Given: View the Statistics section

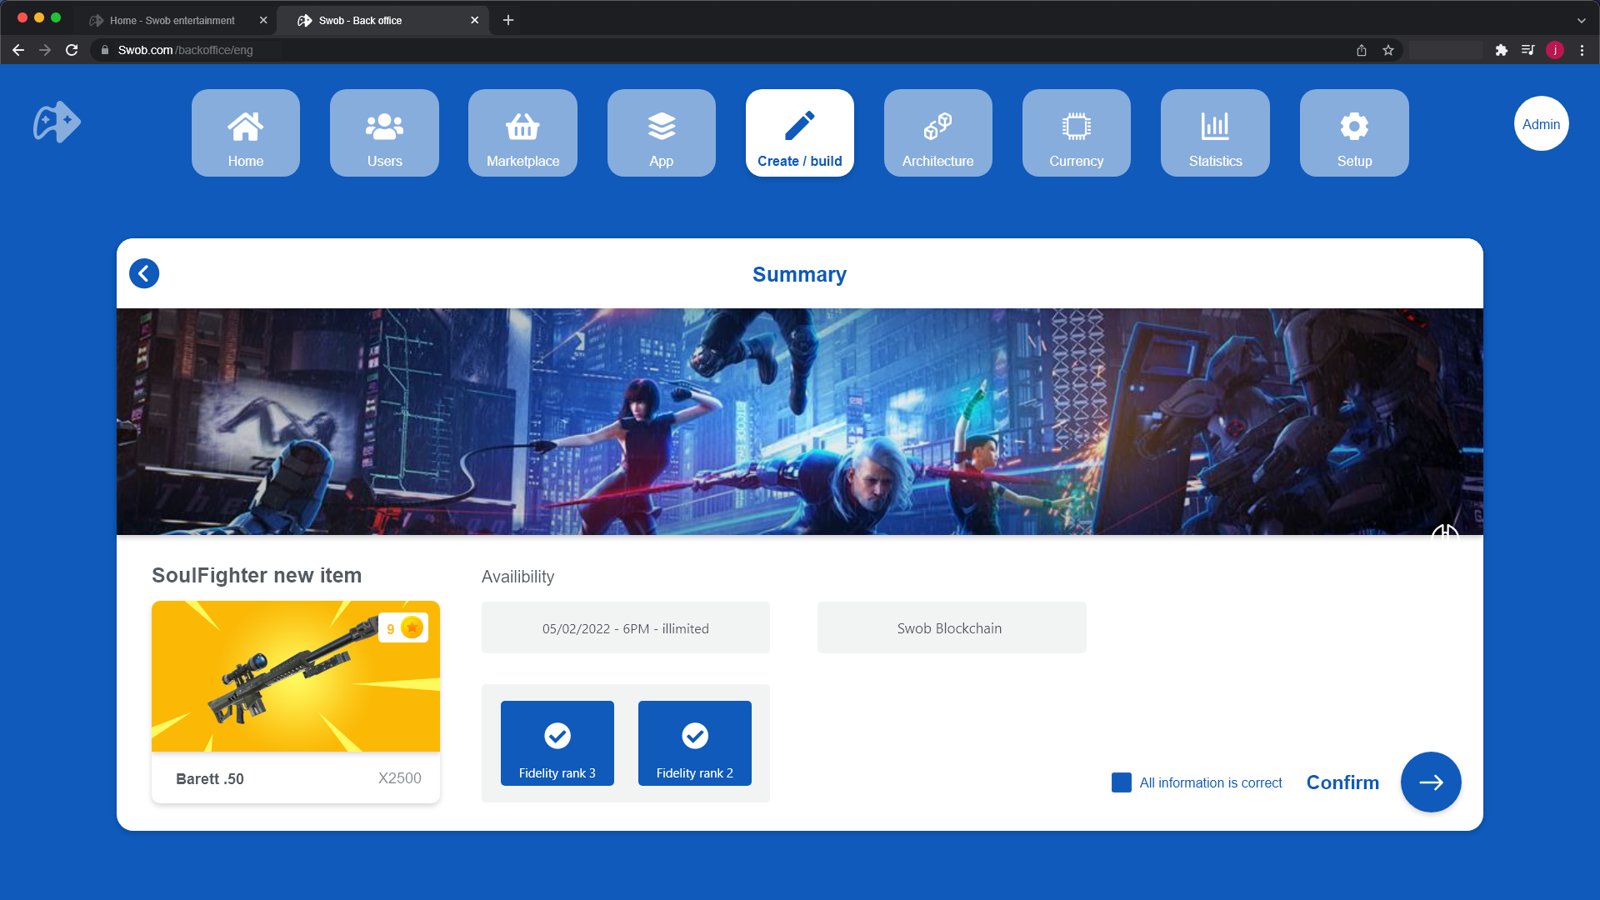Looking at the screenshot, I should [x=1215, y=133].
